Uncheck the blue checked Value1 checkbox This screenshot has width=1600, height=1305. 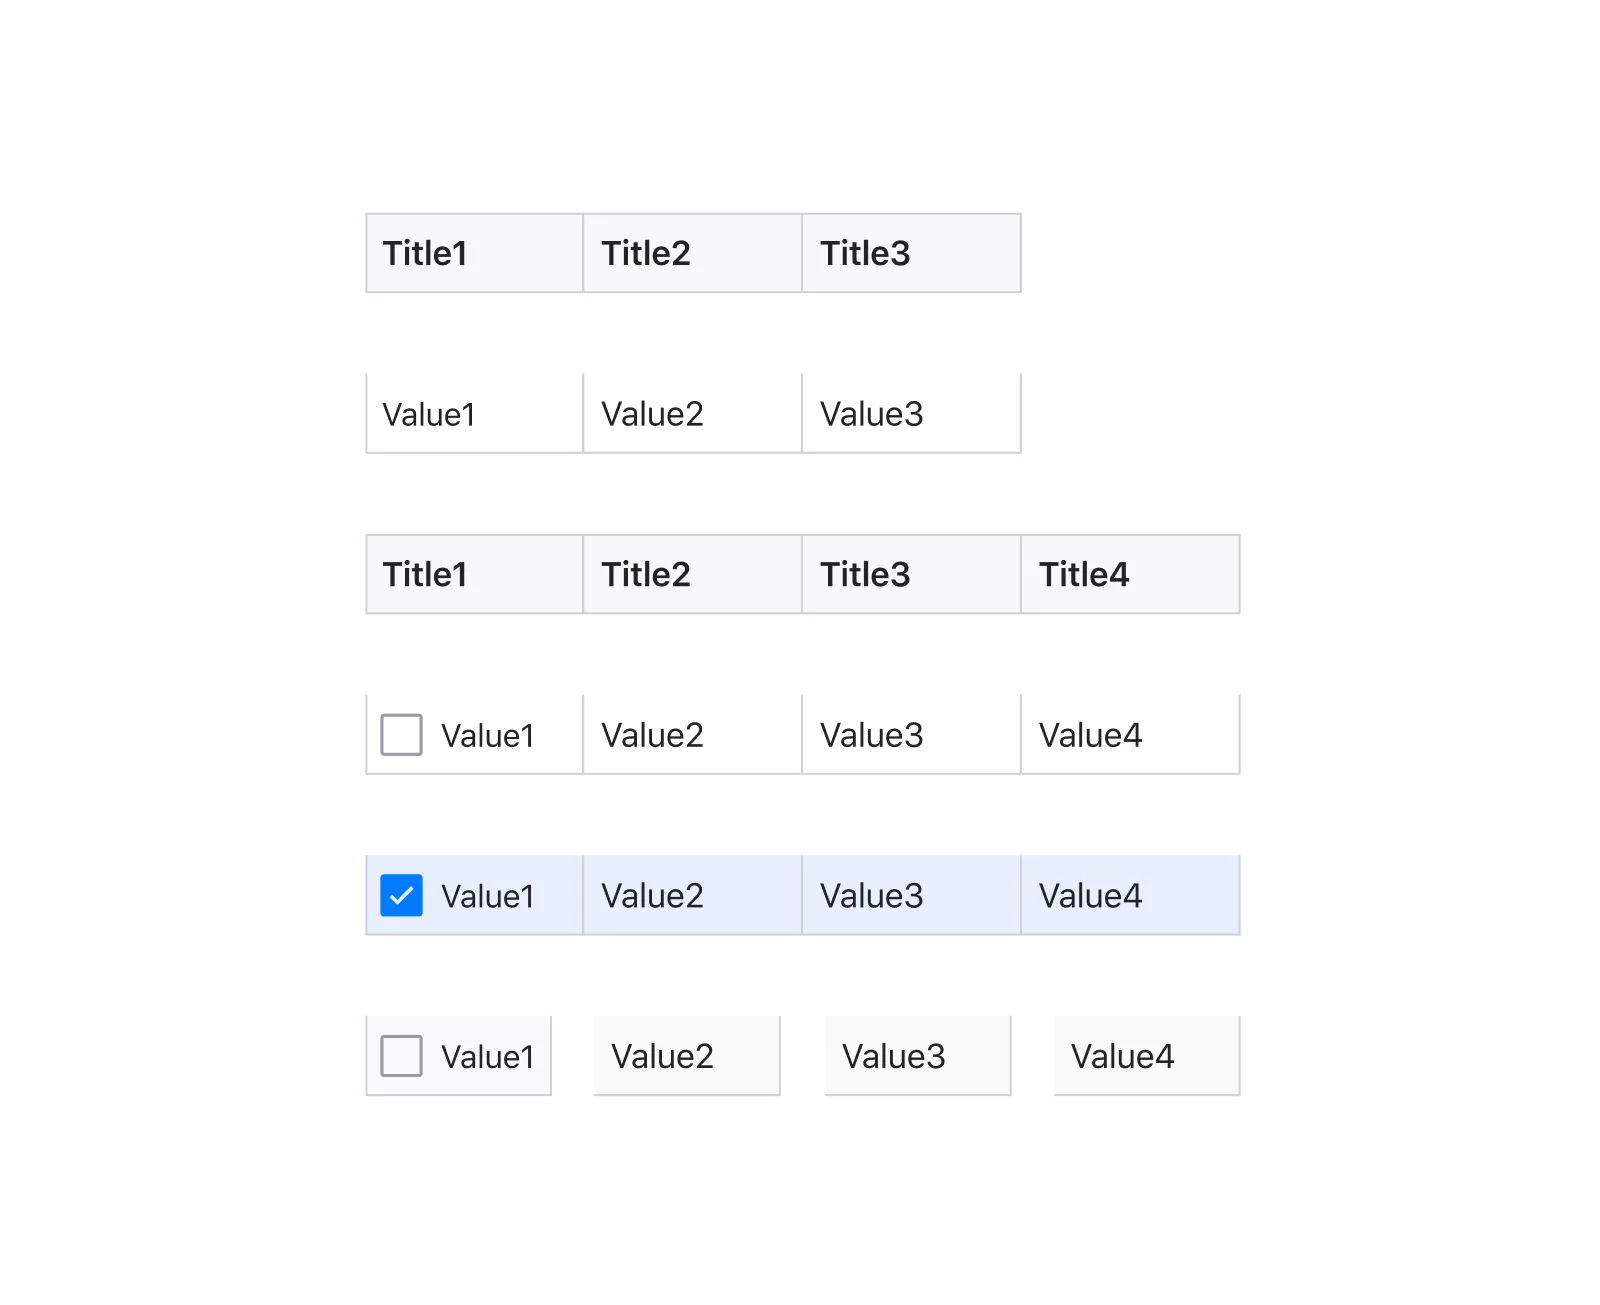(401, 895)
